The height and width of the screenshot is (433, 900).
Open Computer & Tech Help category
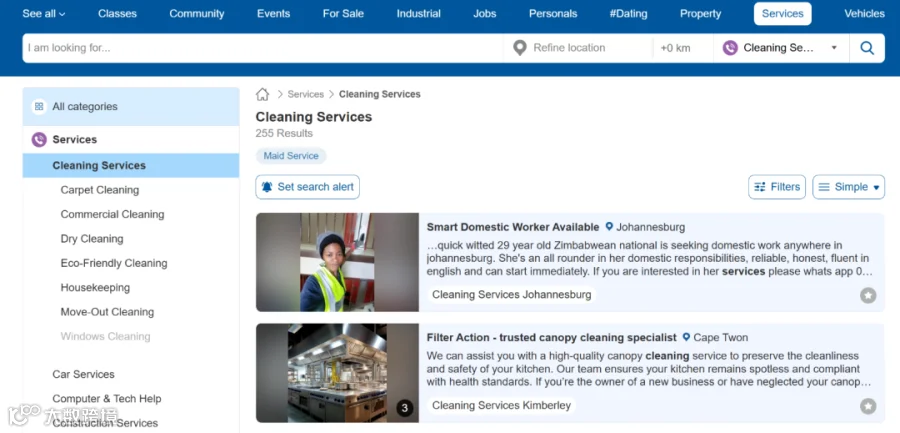pos(107,399)
